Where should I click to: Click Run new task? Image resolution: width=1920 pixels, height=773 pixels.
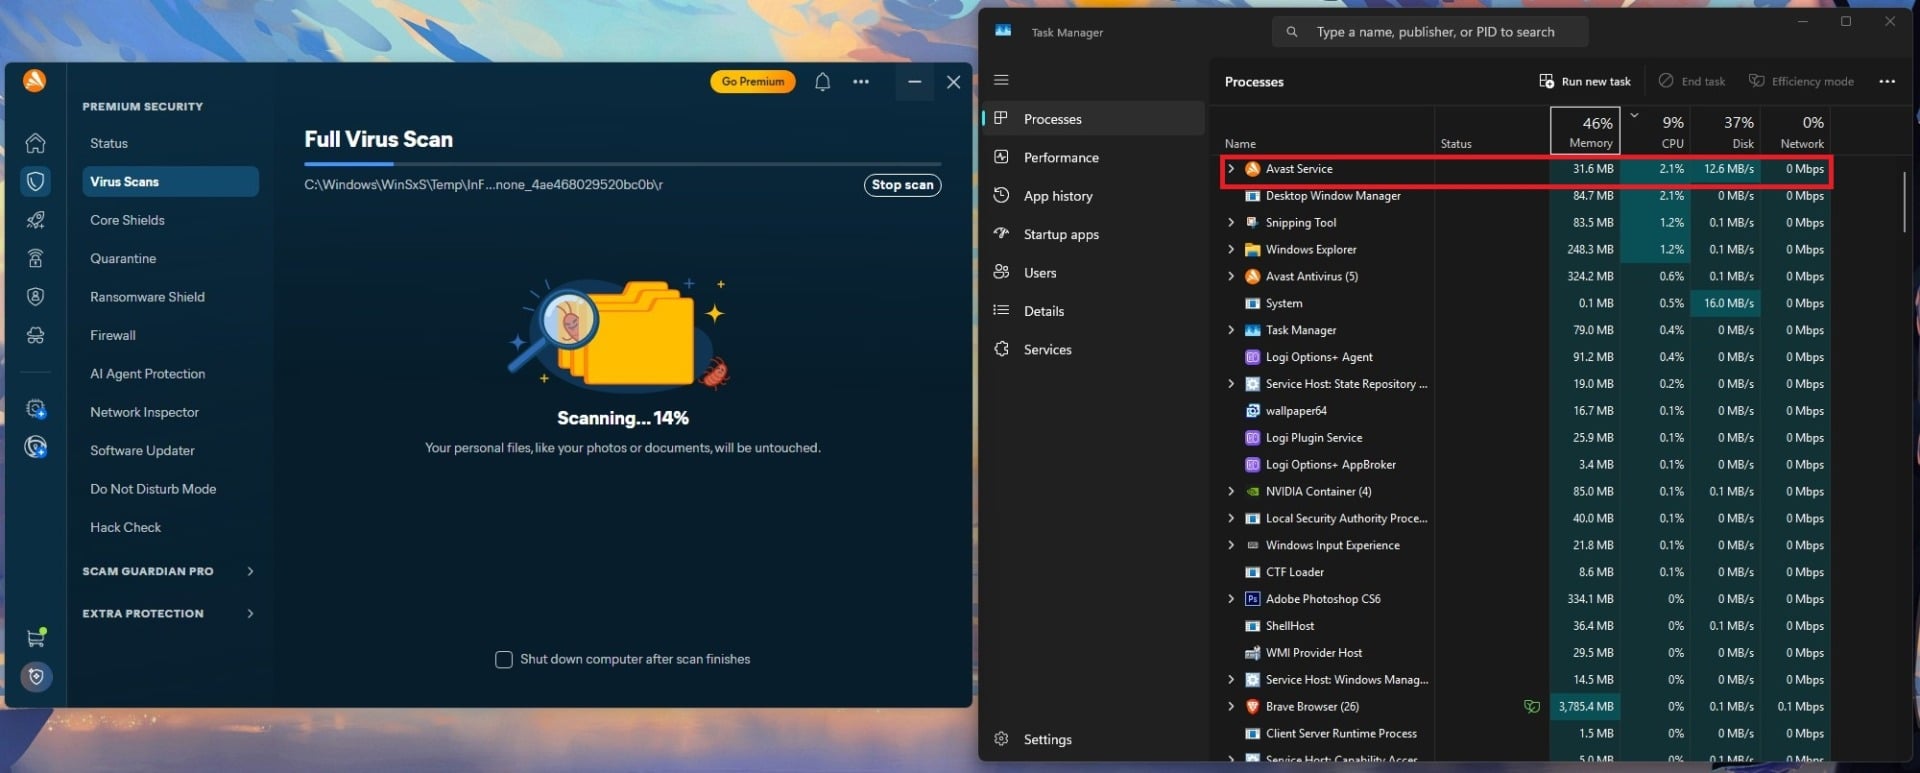(x=1585, y=82)
